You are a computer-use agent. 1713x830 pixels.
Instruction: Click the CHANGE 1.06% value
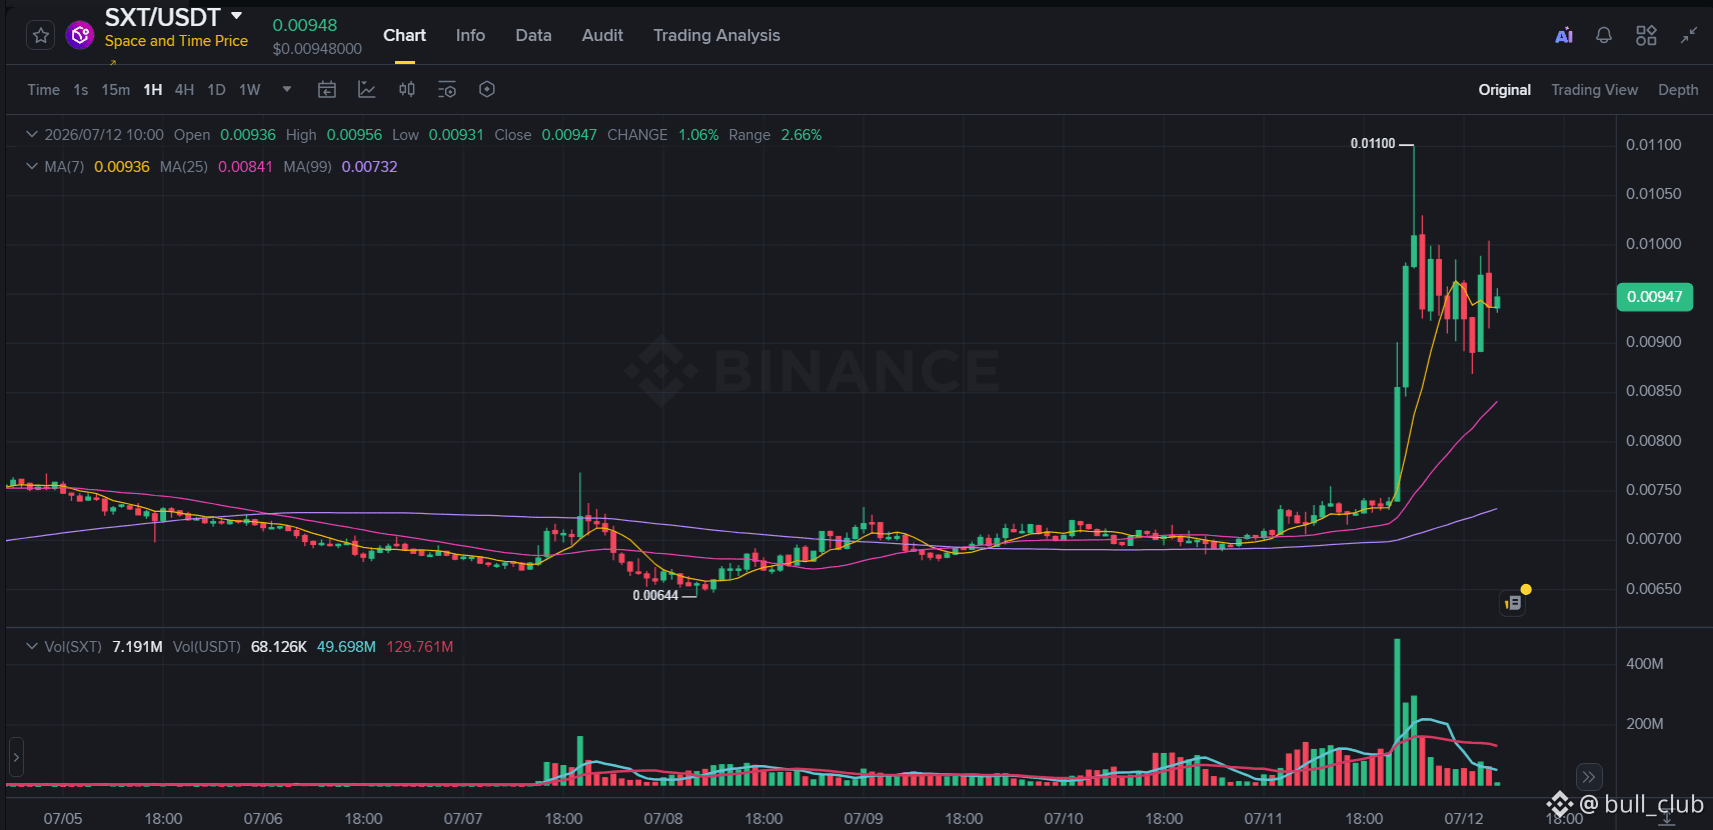click(699, 135)
